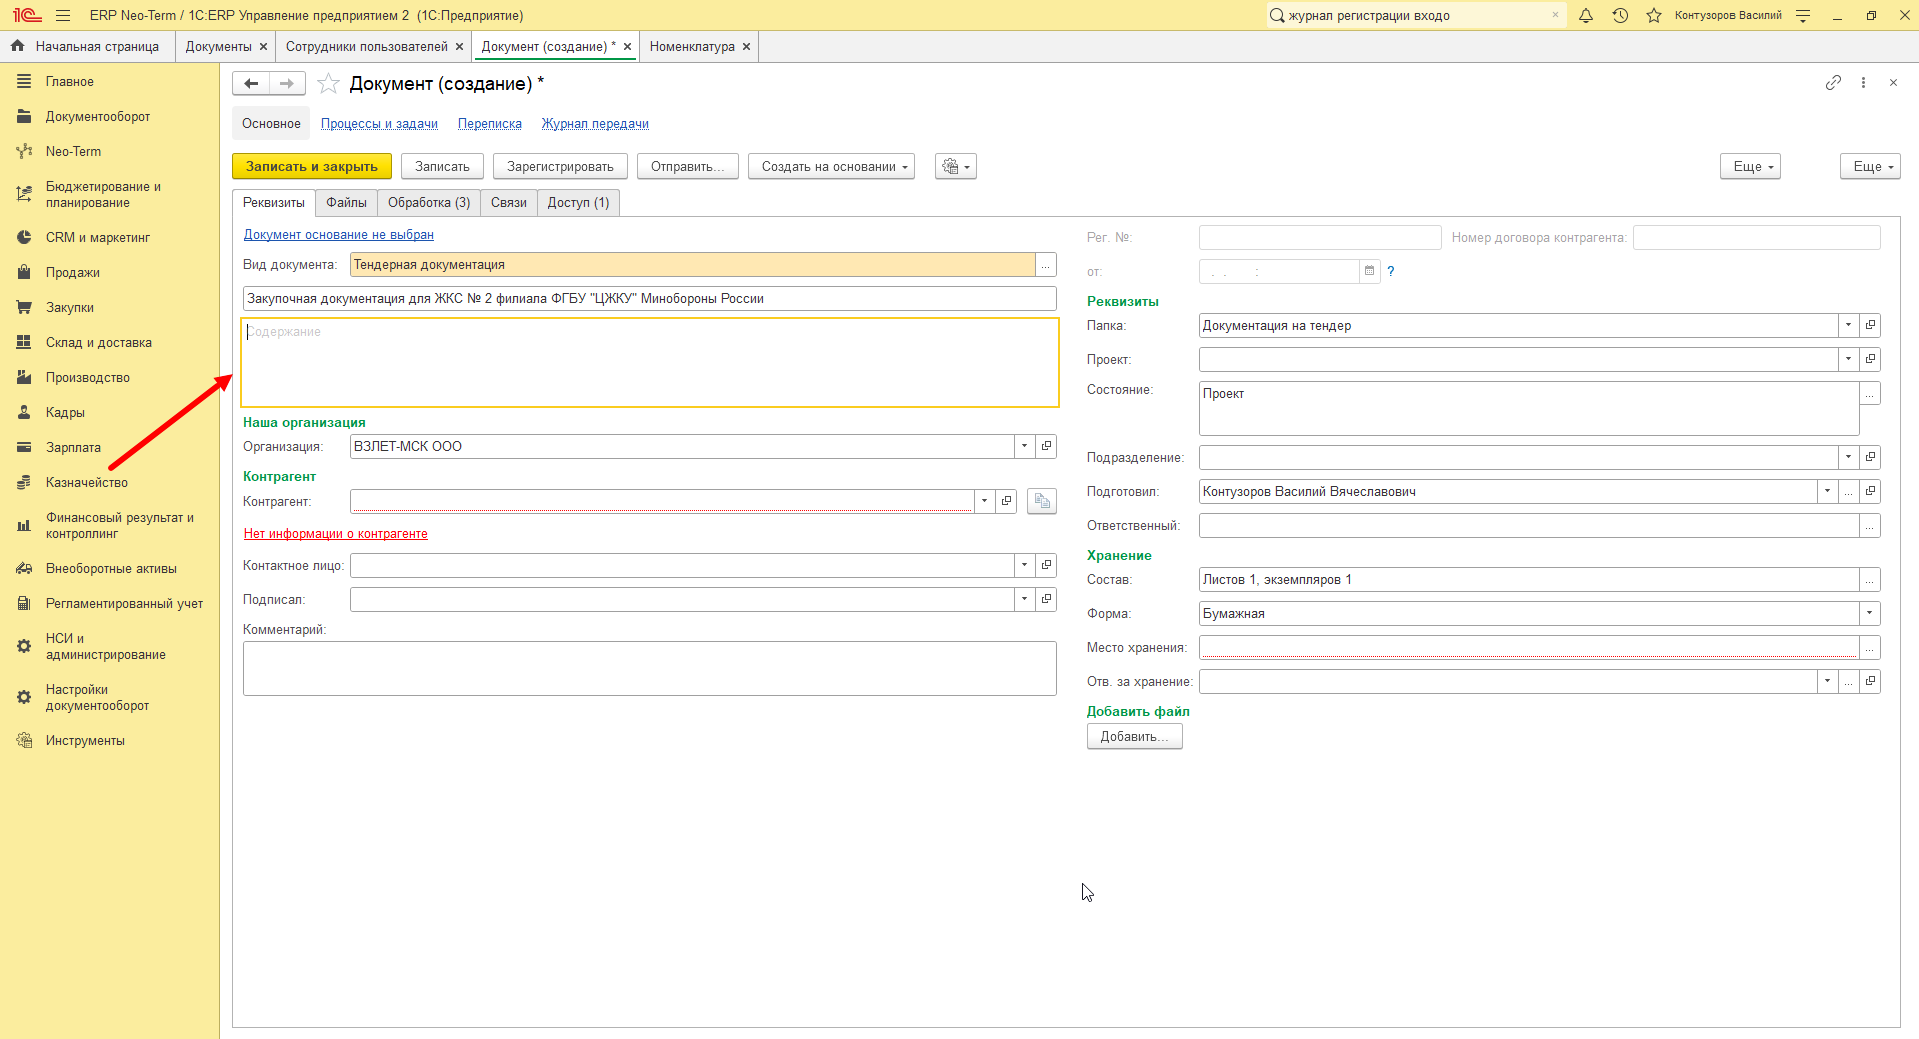
Task: Click Добавить... file button
Action: pyautogui.click(x=1134, y=736)
